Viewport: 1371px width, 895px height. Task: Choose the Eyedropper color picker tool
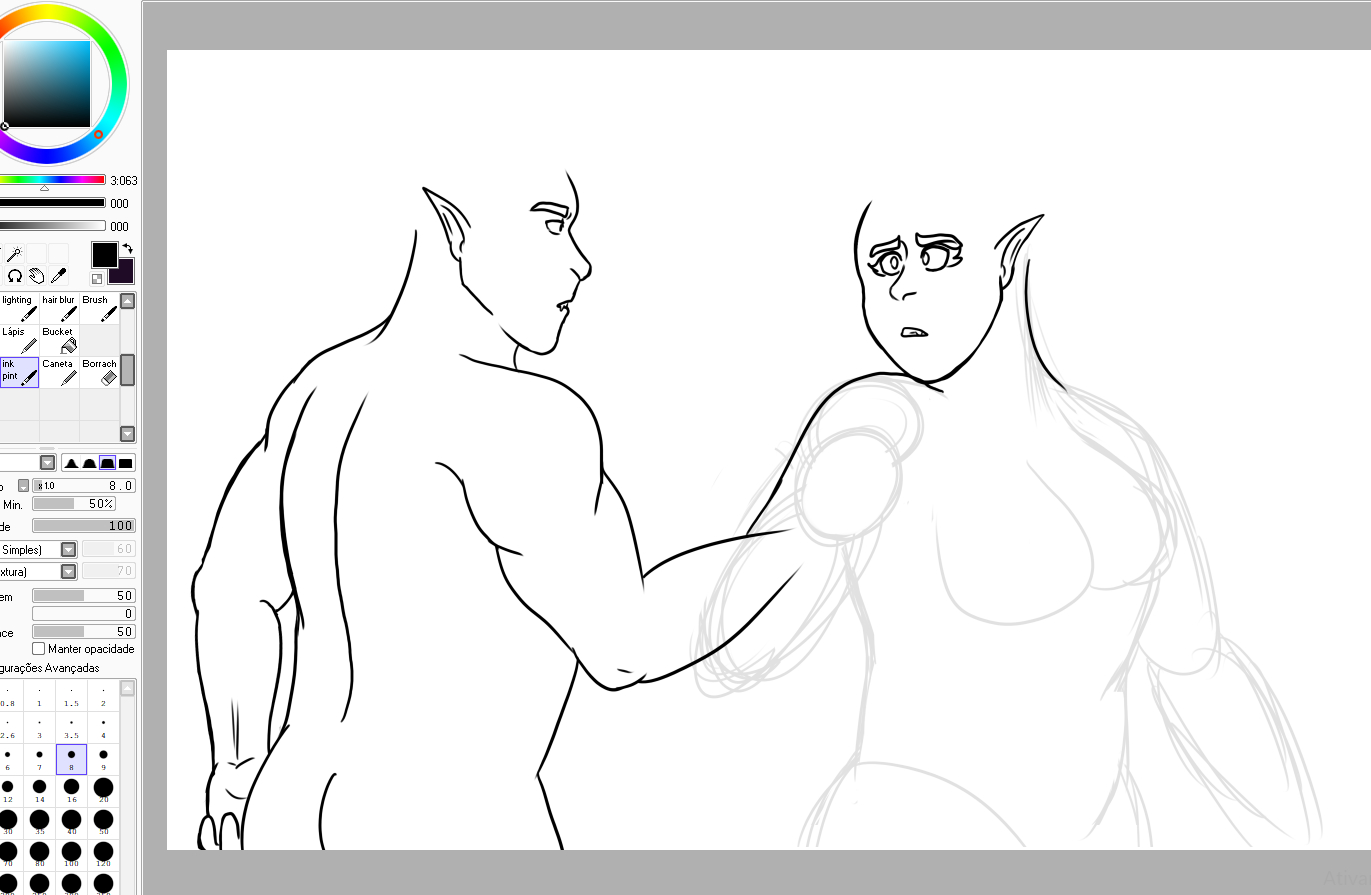(x=59, y=276)
